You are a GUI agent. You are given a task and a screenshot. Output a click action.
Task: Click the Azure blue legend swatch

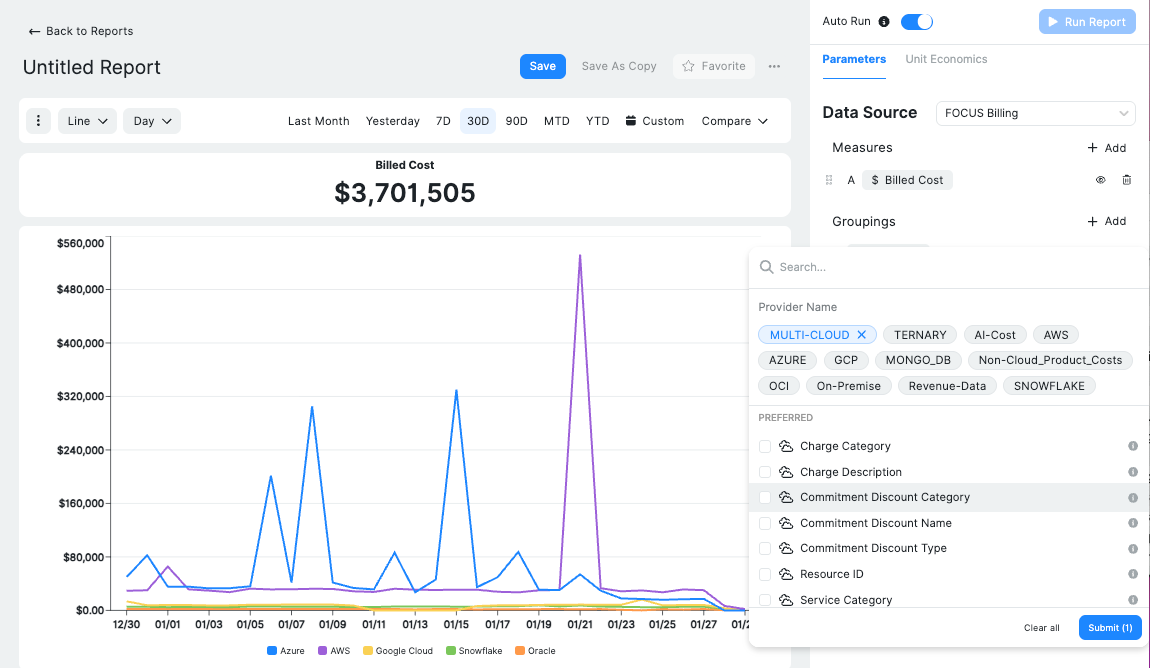pyautogui.click(x=272, y=650)
